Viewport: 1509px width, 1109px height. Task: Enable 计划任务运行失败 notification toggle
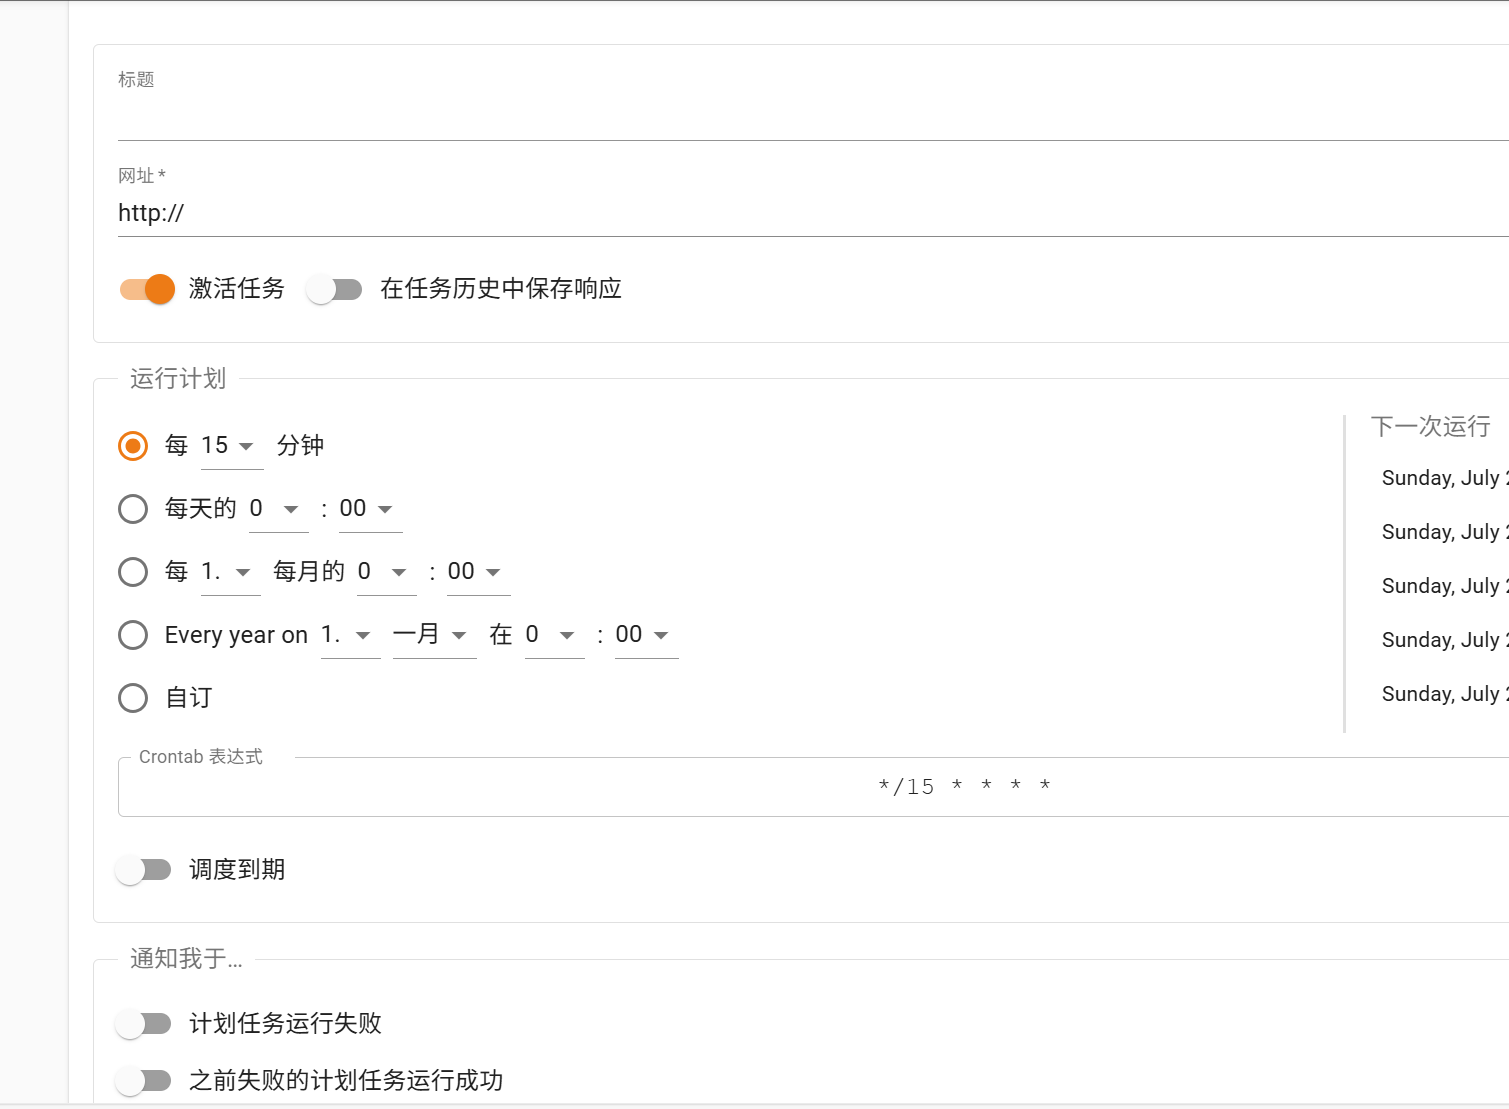(143, 1024)
